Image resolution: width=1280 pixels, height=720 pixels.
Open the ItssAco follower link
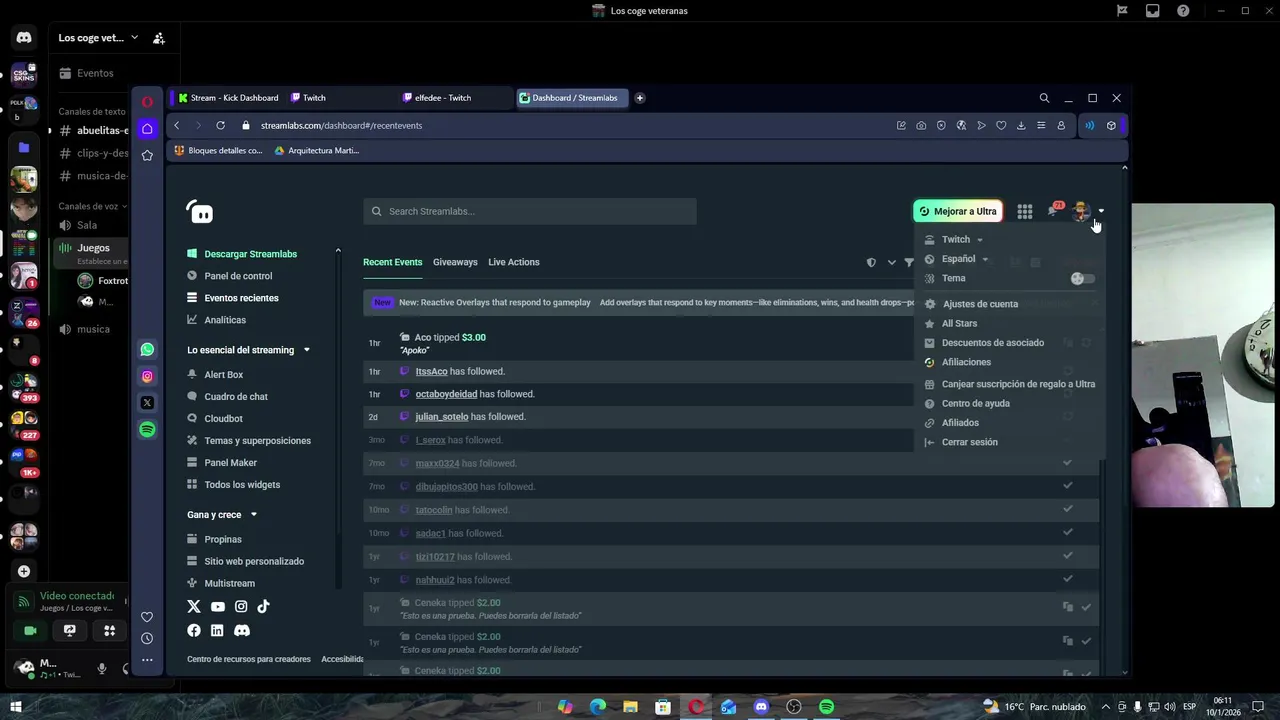[x=431, y=371]
